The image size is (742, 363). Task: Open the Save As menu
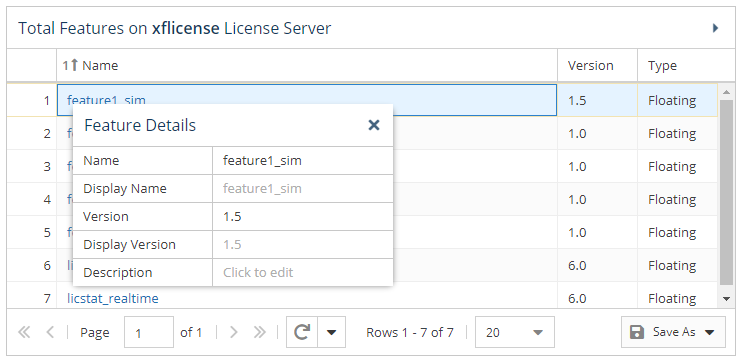pyautogui.click(x=673, y=332)
